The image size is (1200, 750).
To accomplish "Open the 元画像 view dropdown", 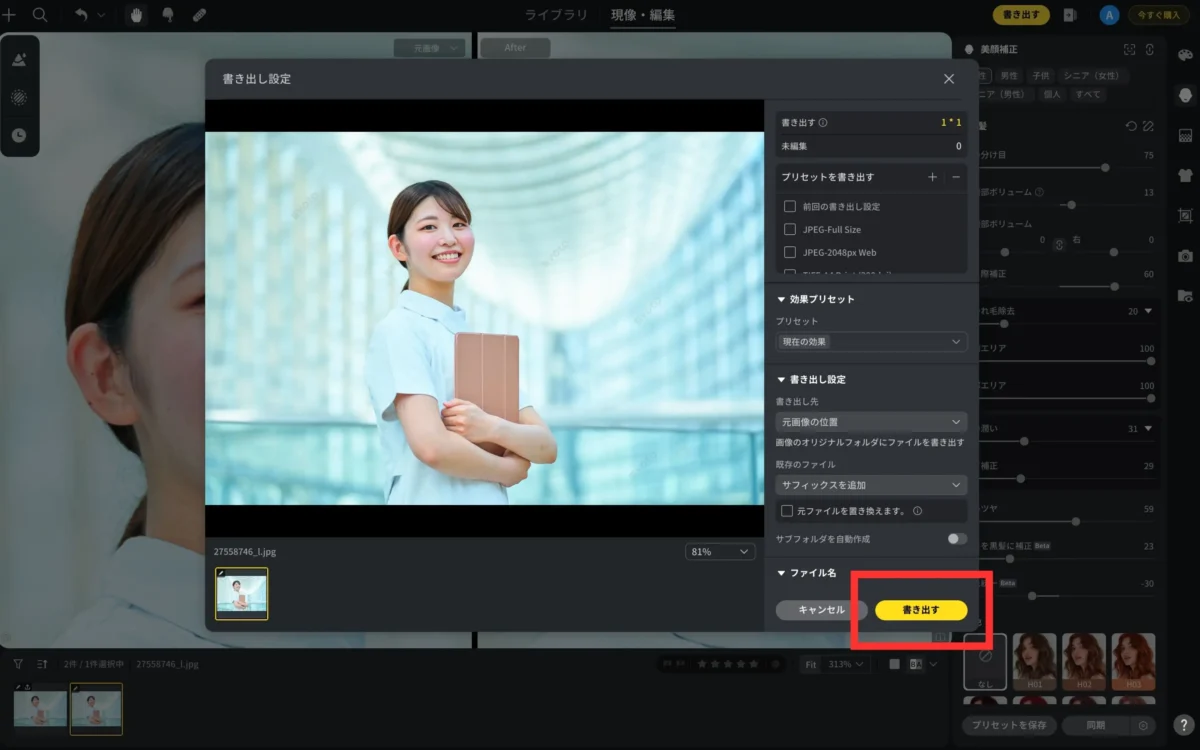I will (430, 47).
